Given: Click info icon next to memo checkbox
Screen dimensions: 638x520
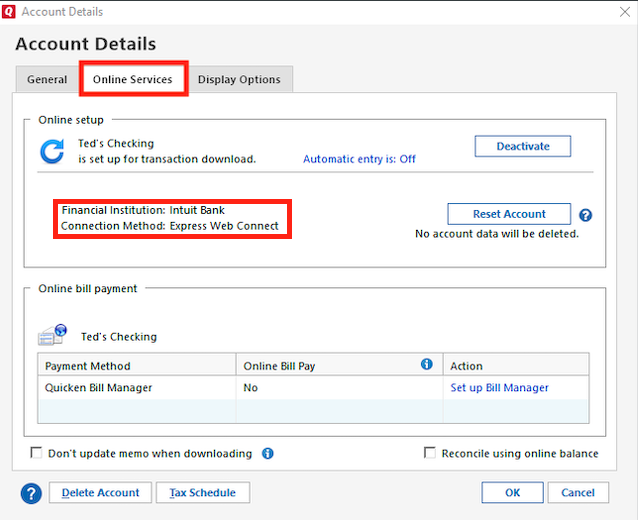Looking at the screenshot, I should (267, 453).
